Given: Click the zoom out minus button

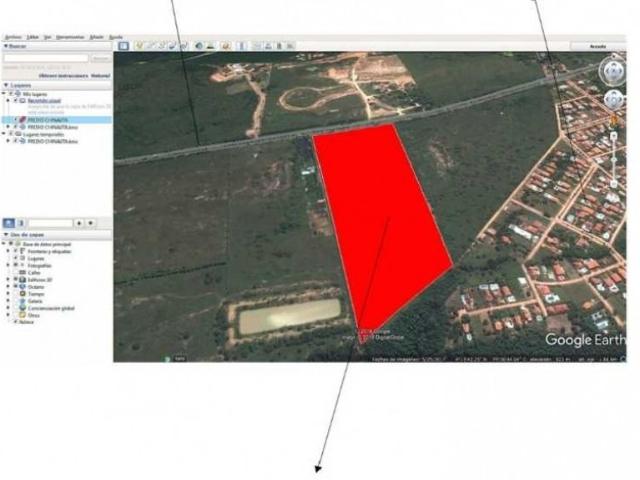Looking at the screenshot, I should tap(613, 184).
